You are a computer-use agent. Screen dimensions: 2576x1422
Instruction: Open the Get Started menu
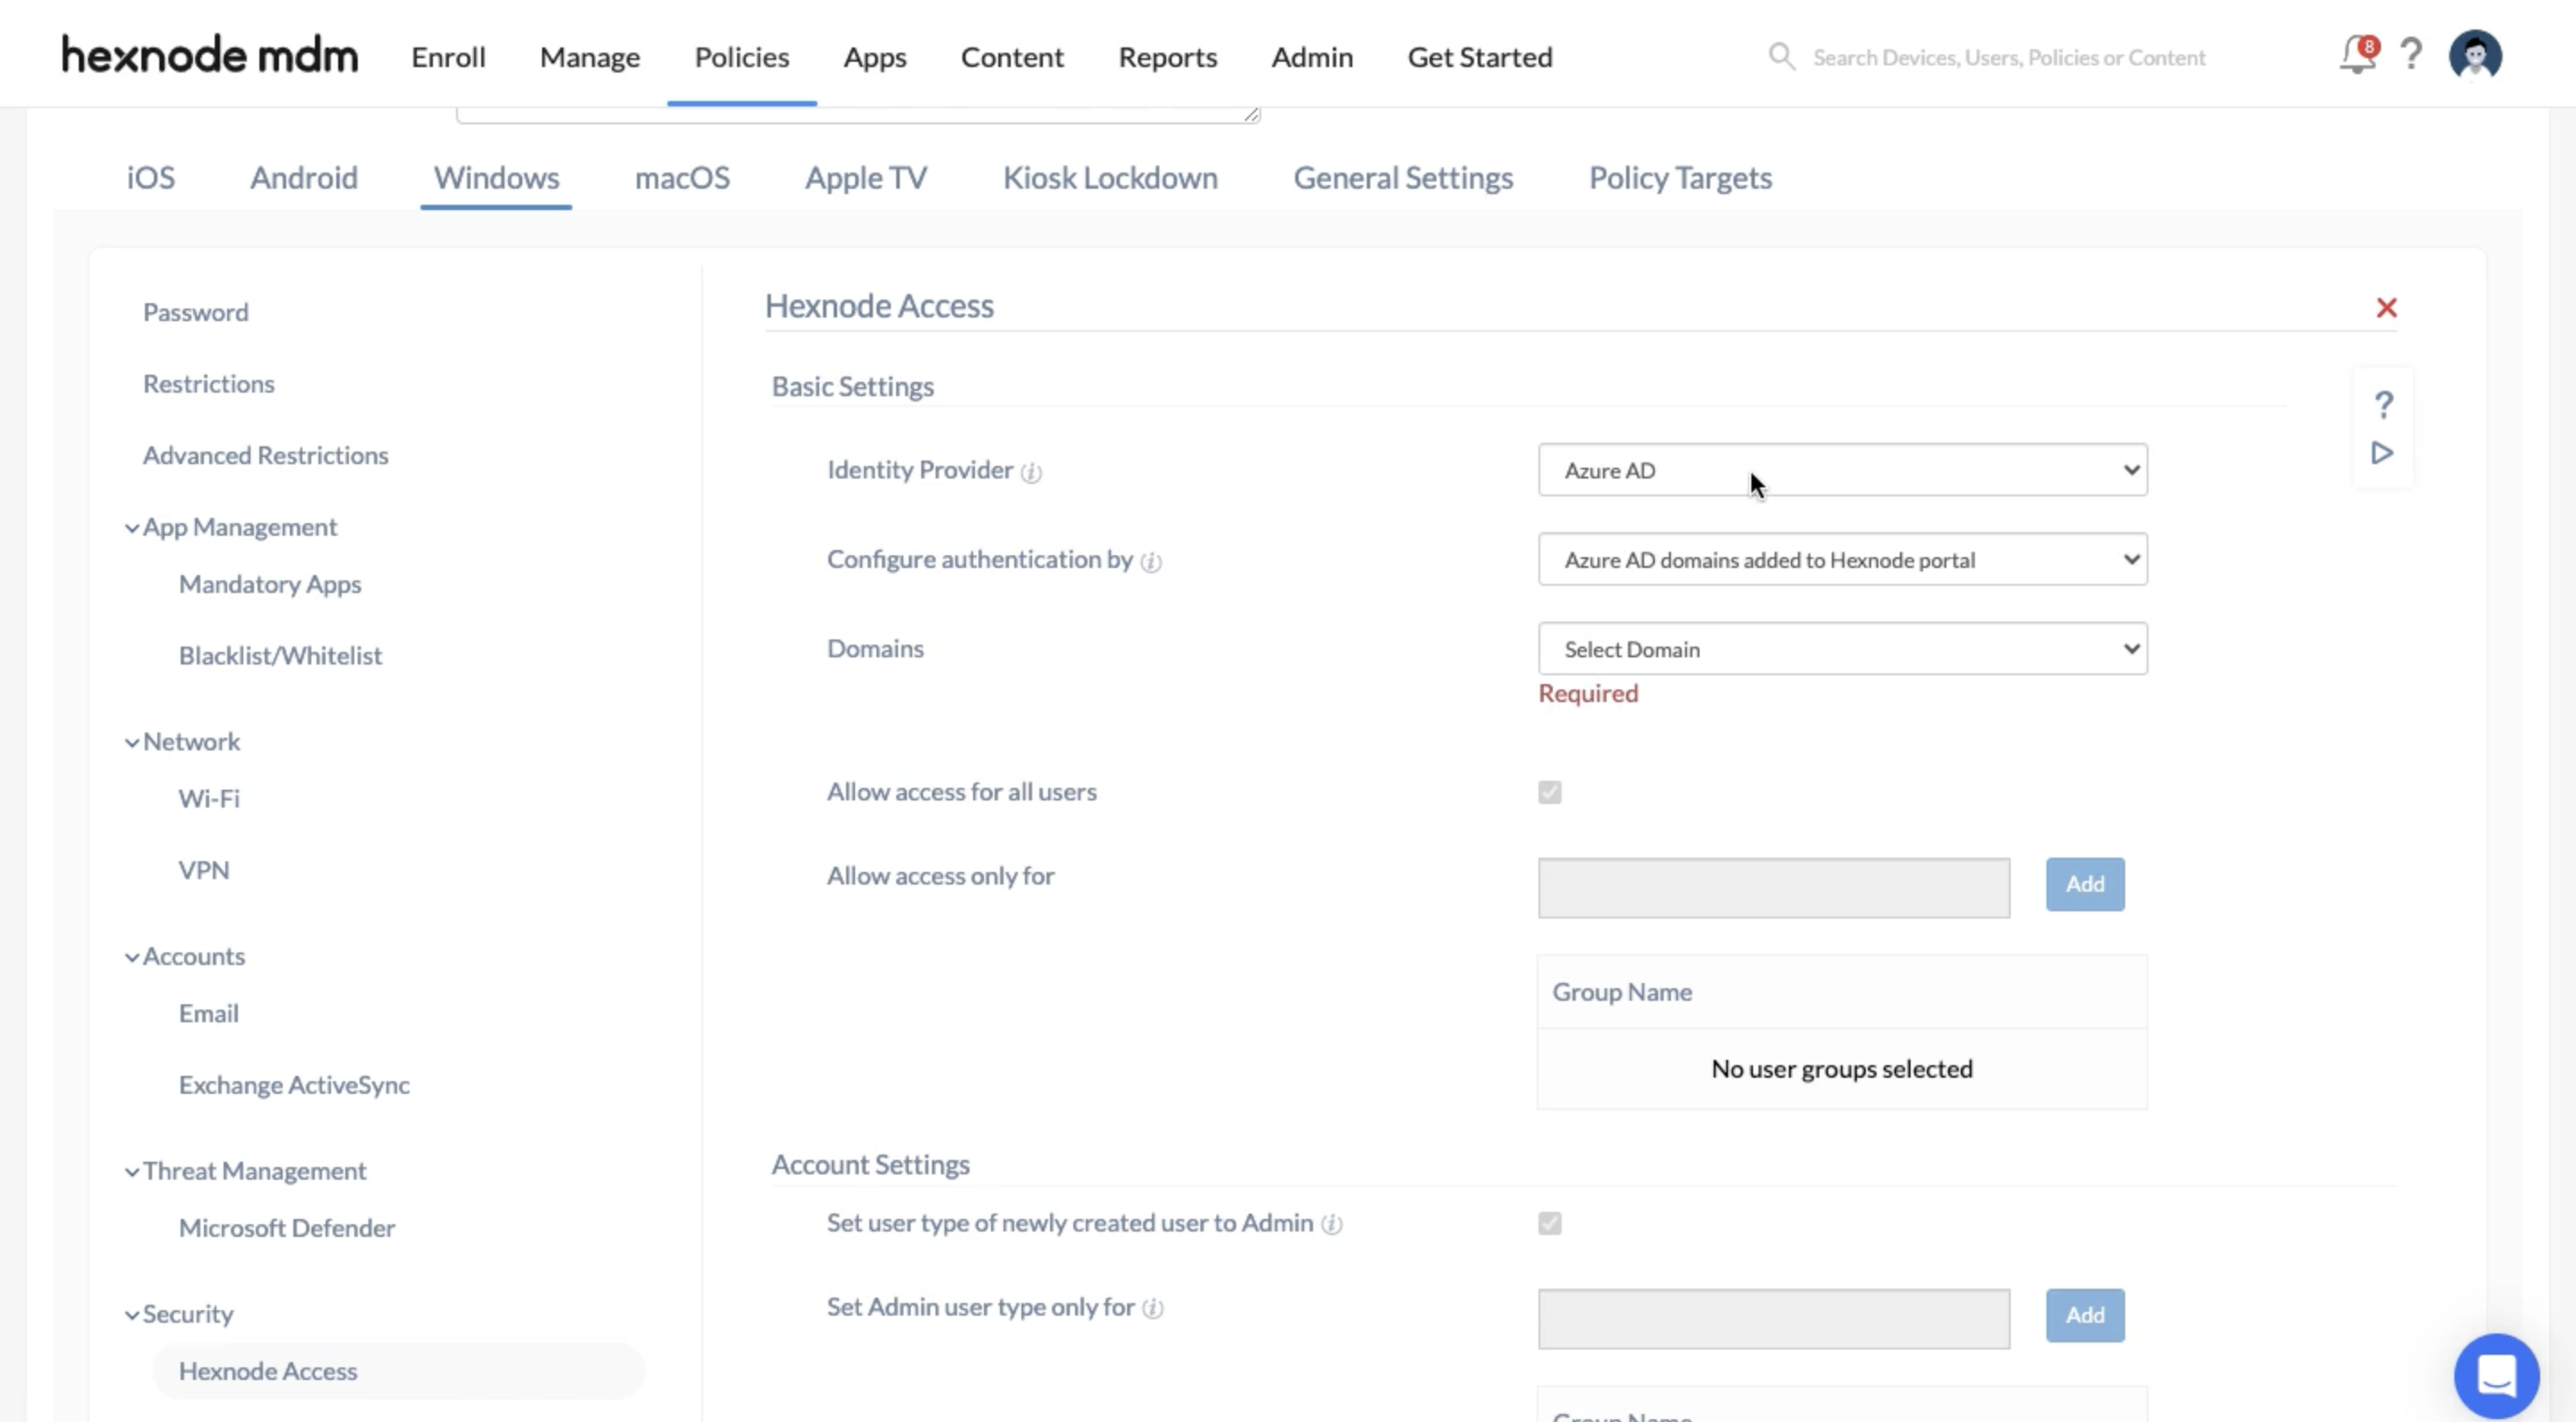(1480, 57)
